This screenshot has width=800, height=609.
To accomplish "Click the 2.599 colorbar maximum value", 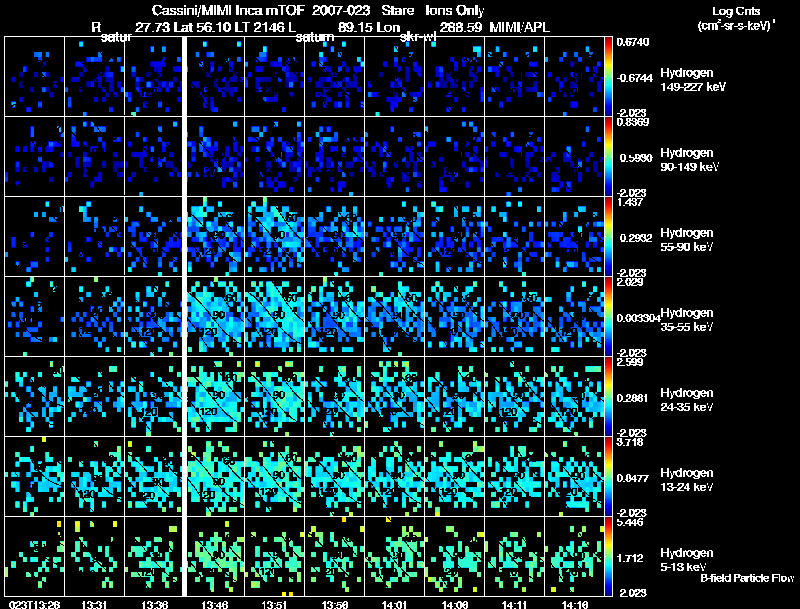I will [x=630, y=362].
